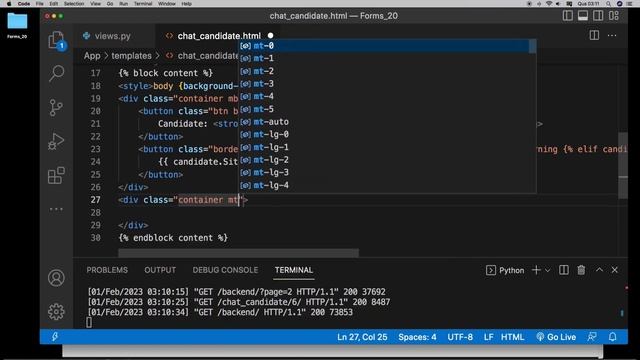The height and width of the screenshot is (360, 640).
Task: Select mt-lg-0 suggestion
Action: tap(384, 134)
